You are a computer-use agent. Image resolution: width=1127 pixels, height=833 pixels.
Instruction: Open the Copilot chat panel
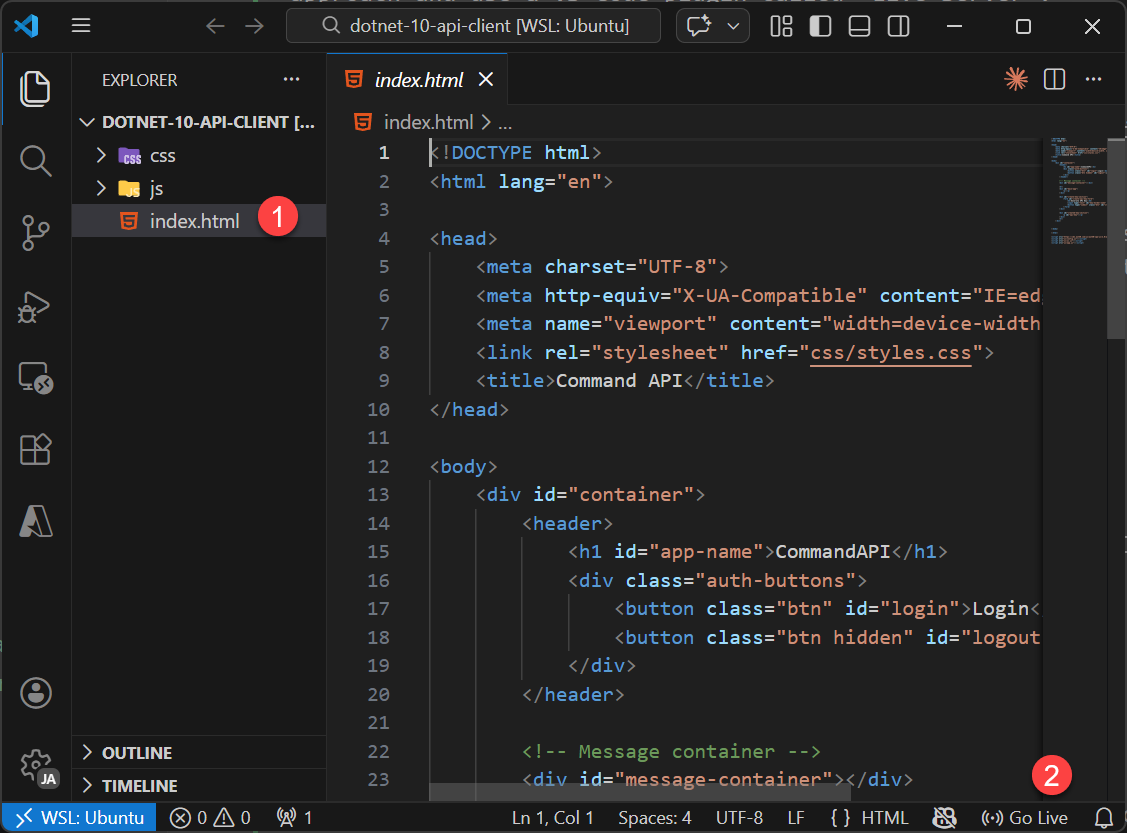click(x=700, y=25)
